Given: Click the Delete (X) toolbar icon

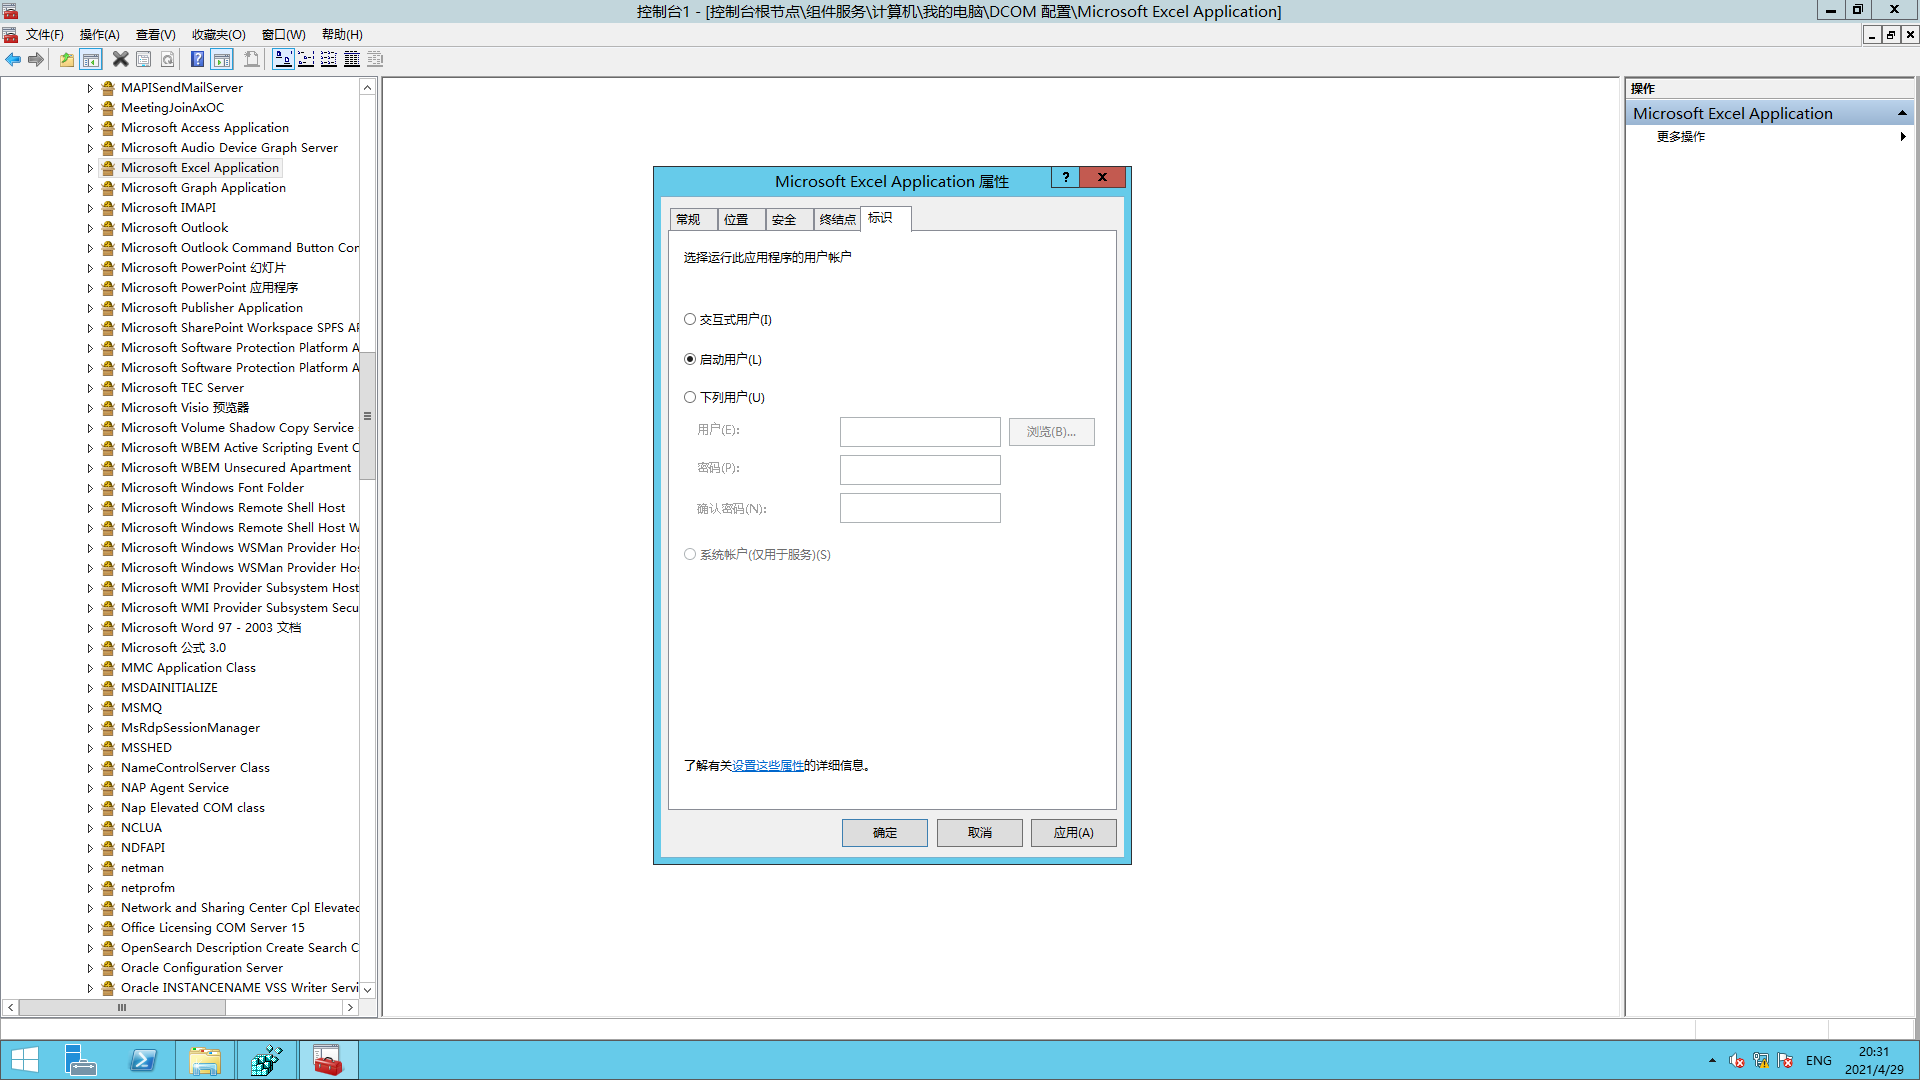Looking at the screenshot, I should (120, 60).
